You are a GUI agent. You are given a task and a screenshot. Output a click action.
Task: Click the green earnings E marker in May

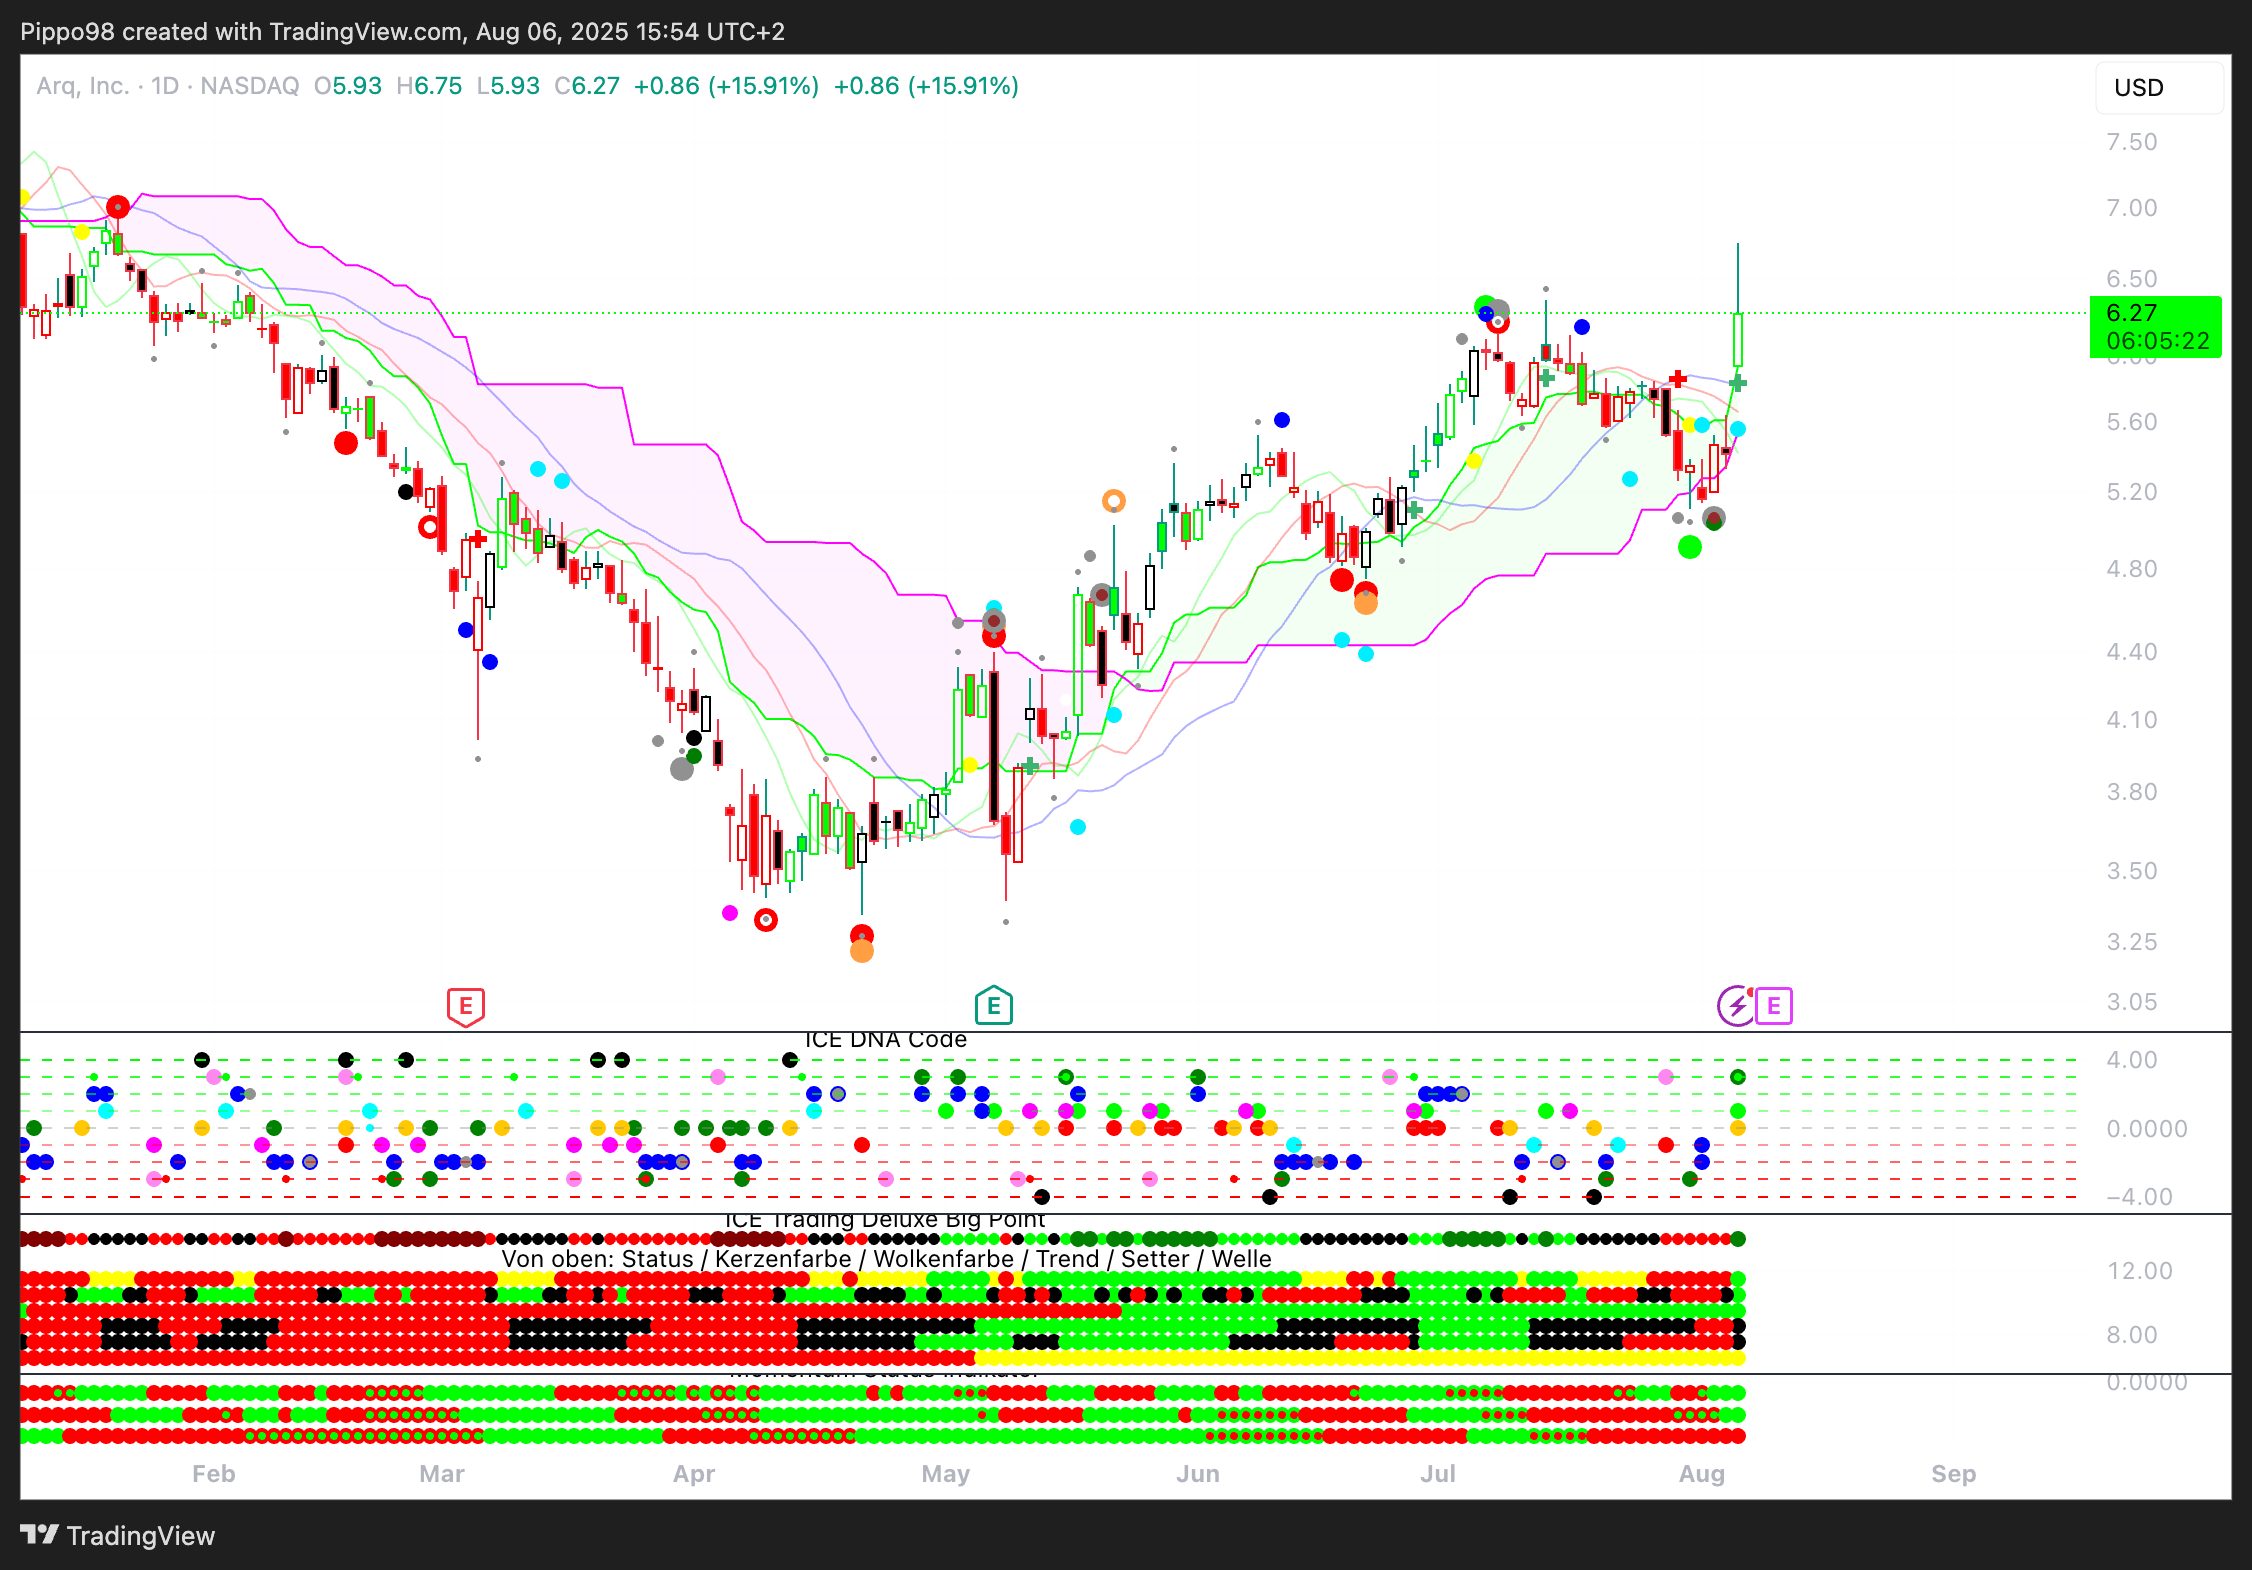click(993, 1006)
